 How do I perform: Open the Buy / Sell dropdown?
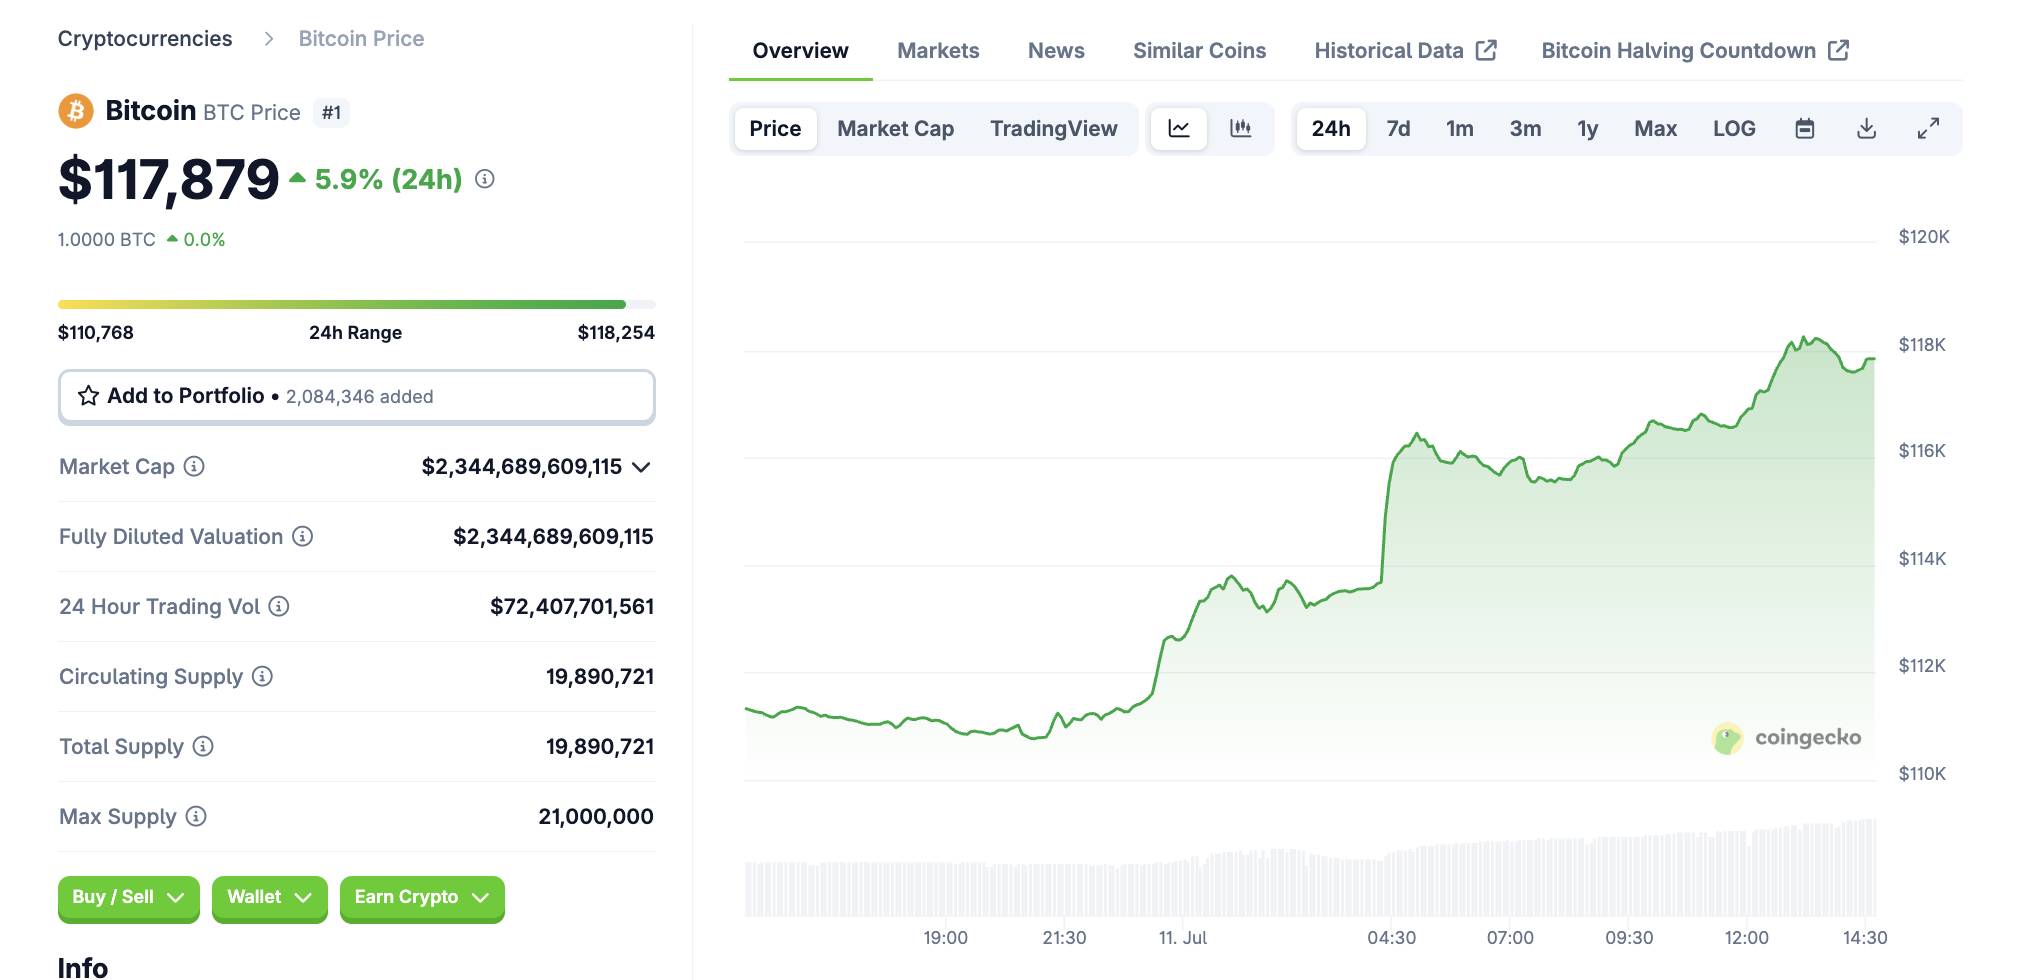click(x=129, y=897)
